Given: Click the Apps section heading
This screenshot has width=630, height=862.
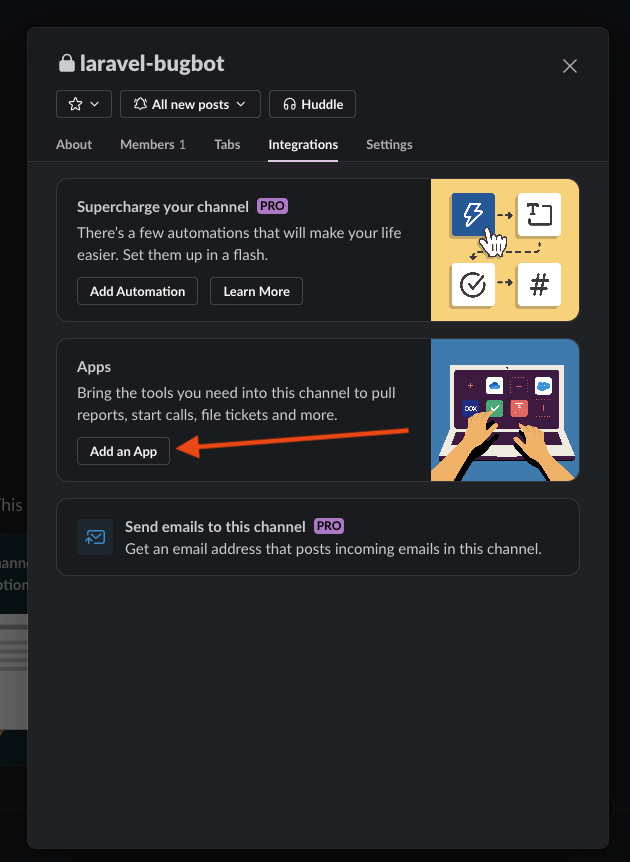Looking at the screenshot, I should click(x=94, y=367).
